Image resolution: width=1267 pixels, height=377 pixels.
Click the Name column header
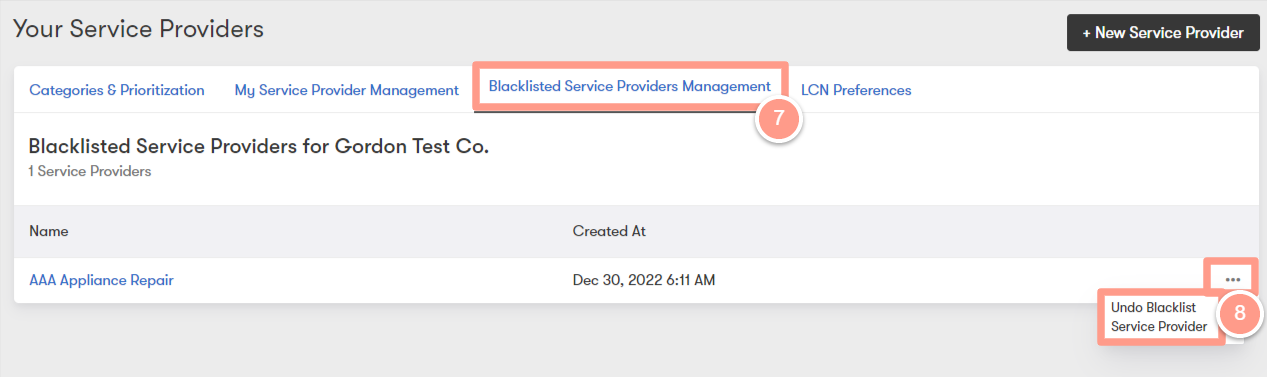coord(49,231)
